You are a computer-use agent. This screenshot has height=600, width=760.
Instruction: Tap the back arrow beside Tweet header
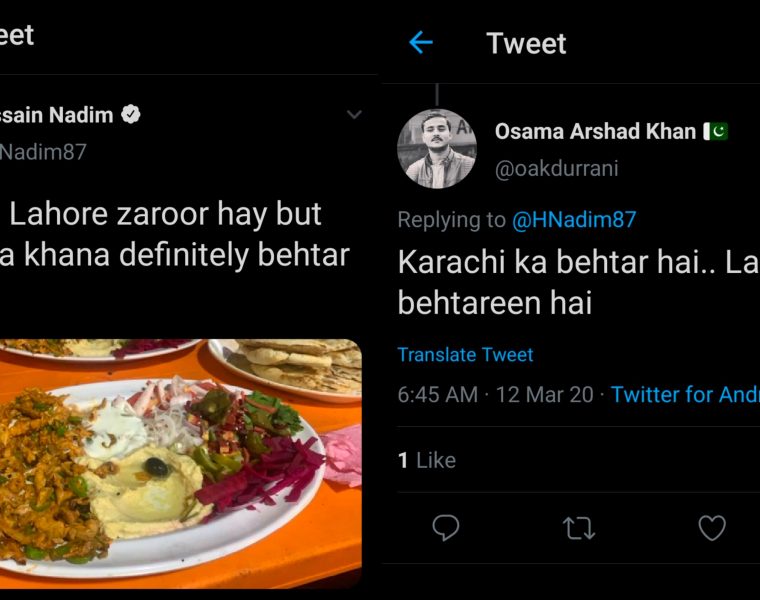[421, 42]
